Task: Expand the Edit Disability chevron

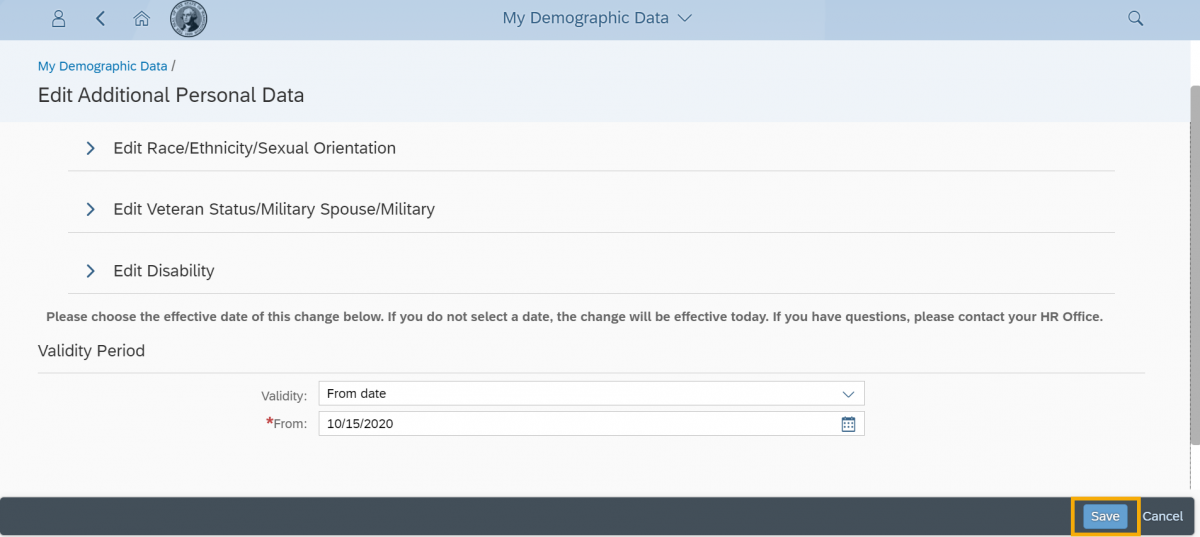Action: tap(90, 271)
